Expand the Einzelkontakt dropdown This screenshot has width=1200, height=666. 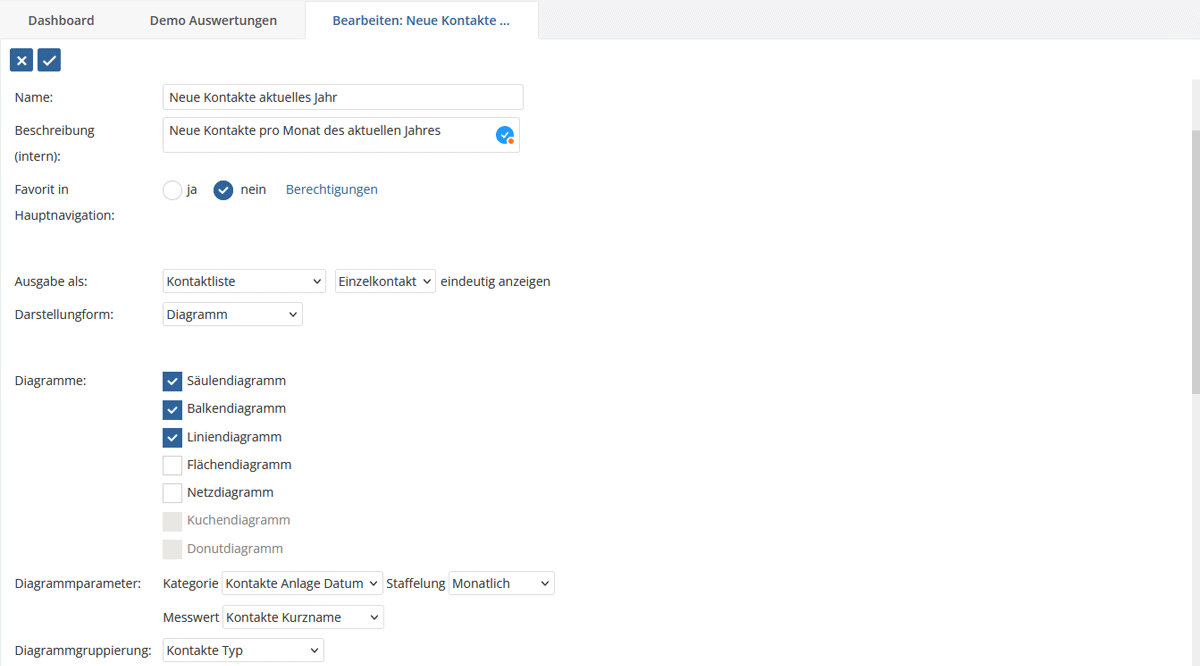click(x=385, y=282)
